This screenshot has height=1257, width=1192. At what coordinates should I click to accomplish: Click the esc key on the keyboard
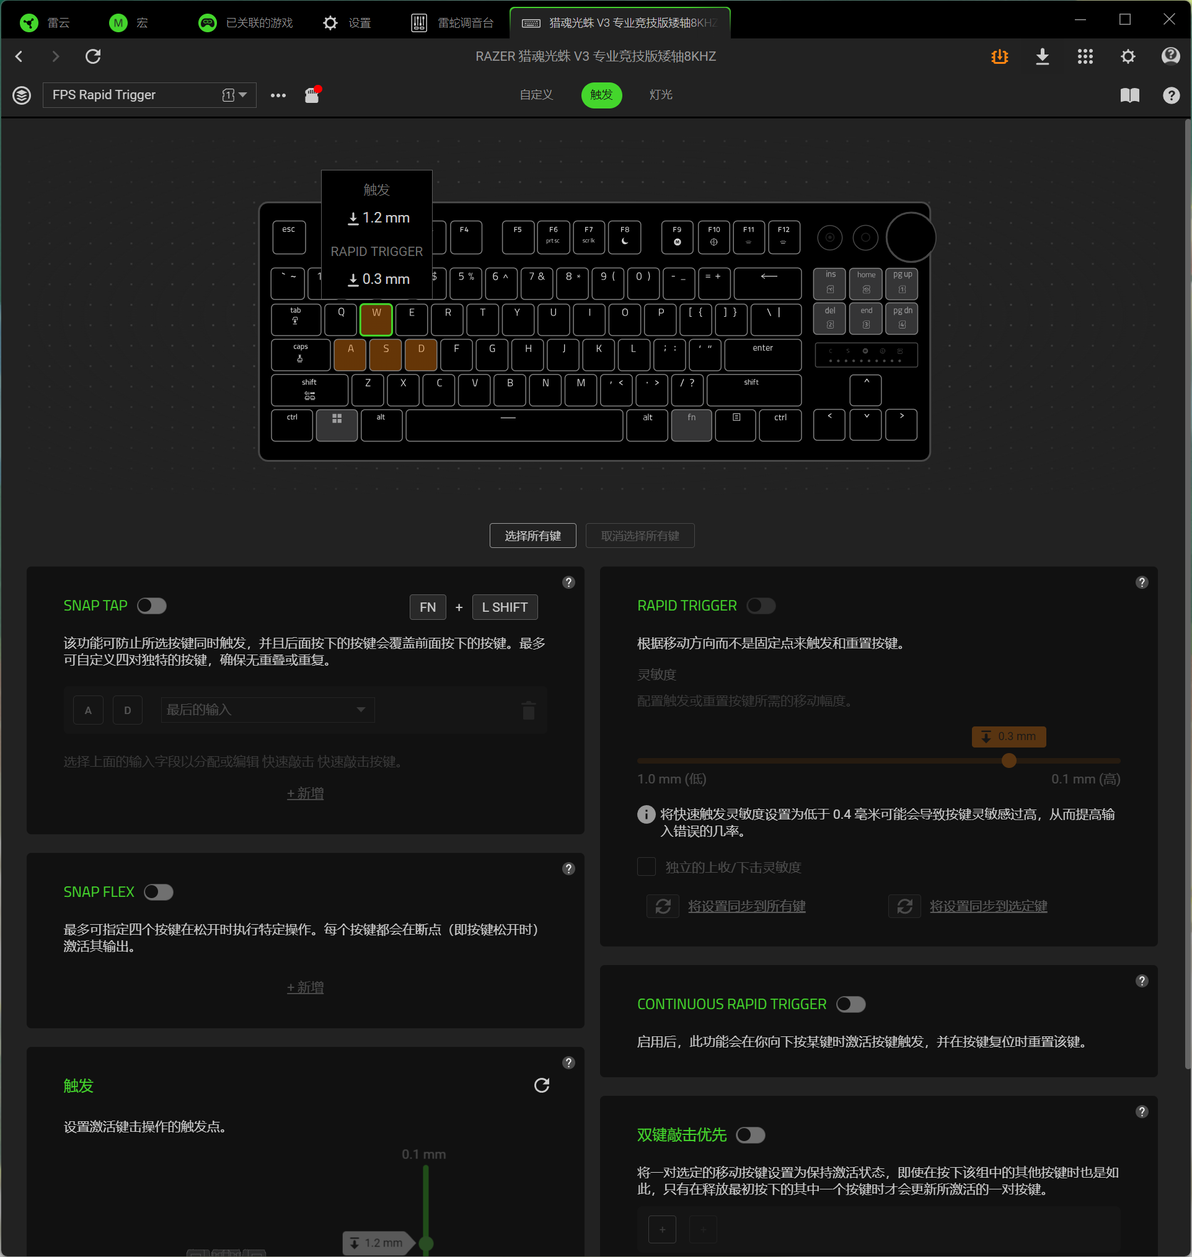tap(289, 237)
